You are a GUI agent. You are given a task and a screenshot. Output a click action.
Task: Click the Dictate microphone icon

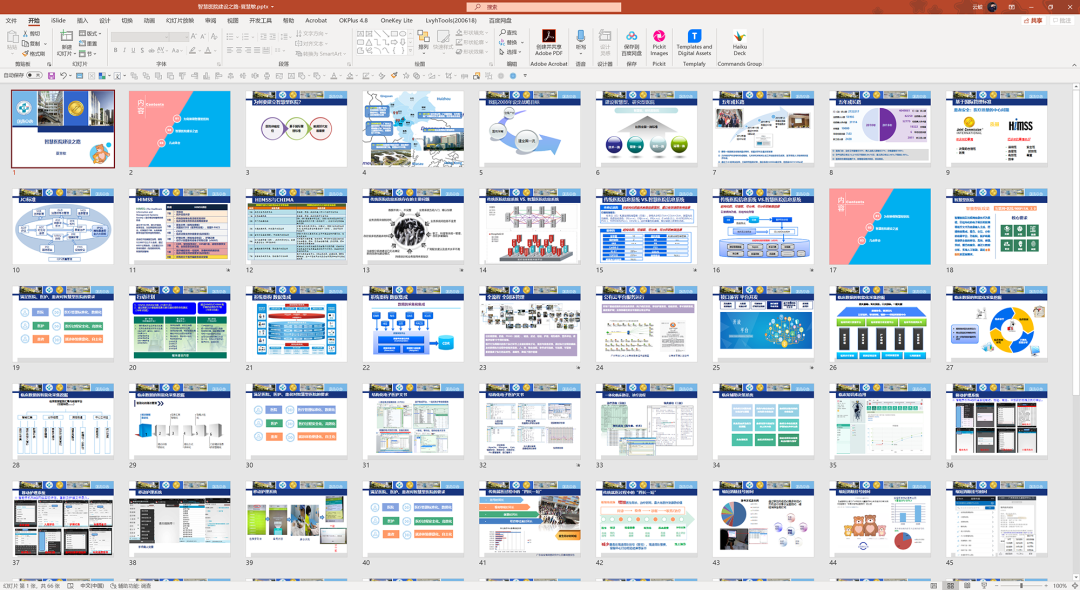(581, 36)
